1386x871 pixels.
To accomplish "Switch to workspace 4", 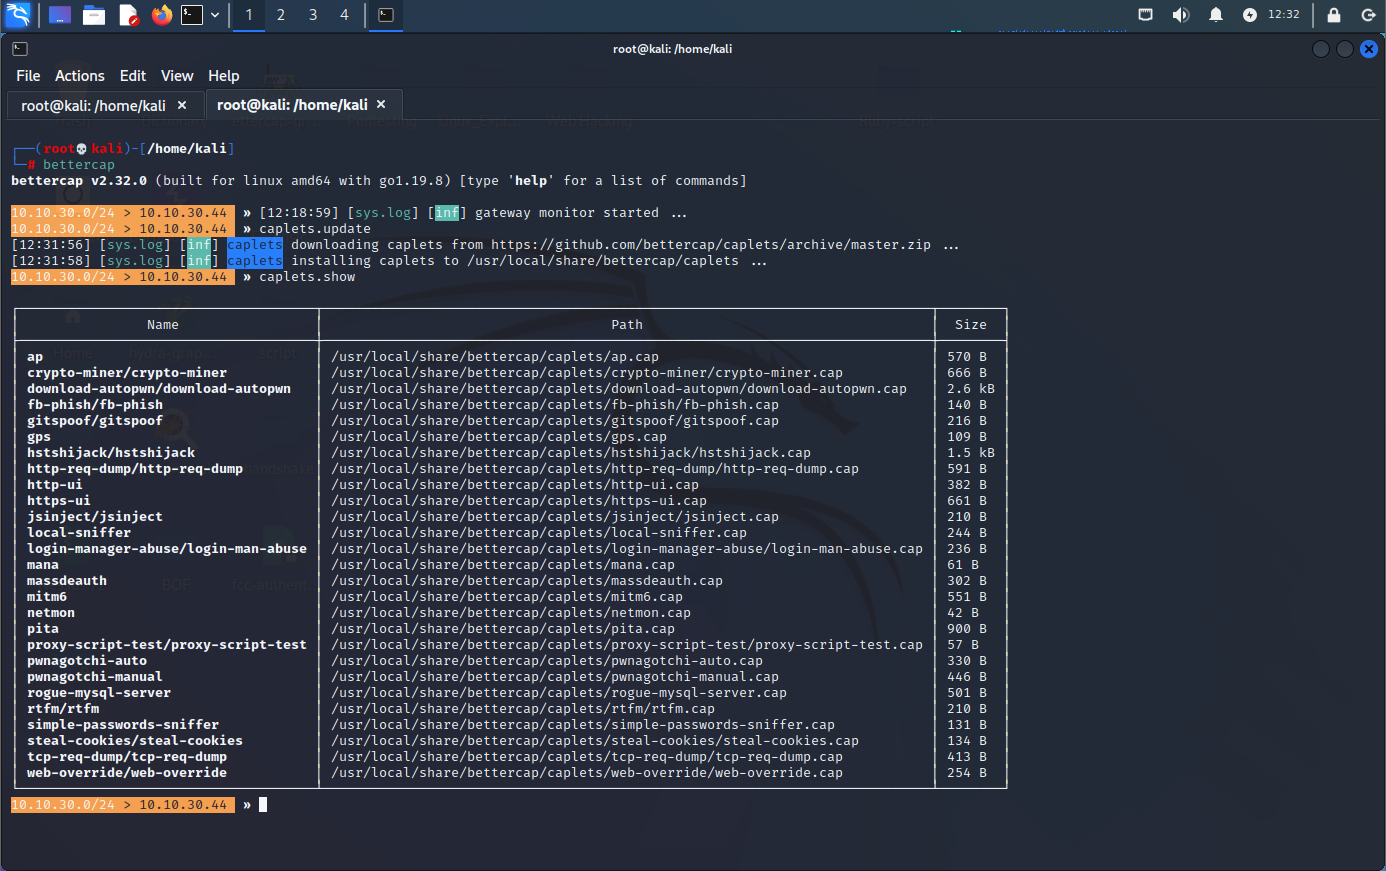I will pyautogui.click(x=345, y=15).
